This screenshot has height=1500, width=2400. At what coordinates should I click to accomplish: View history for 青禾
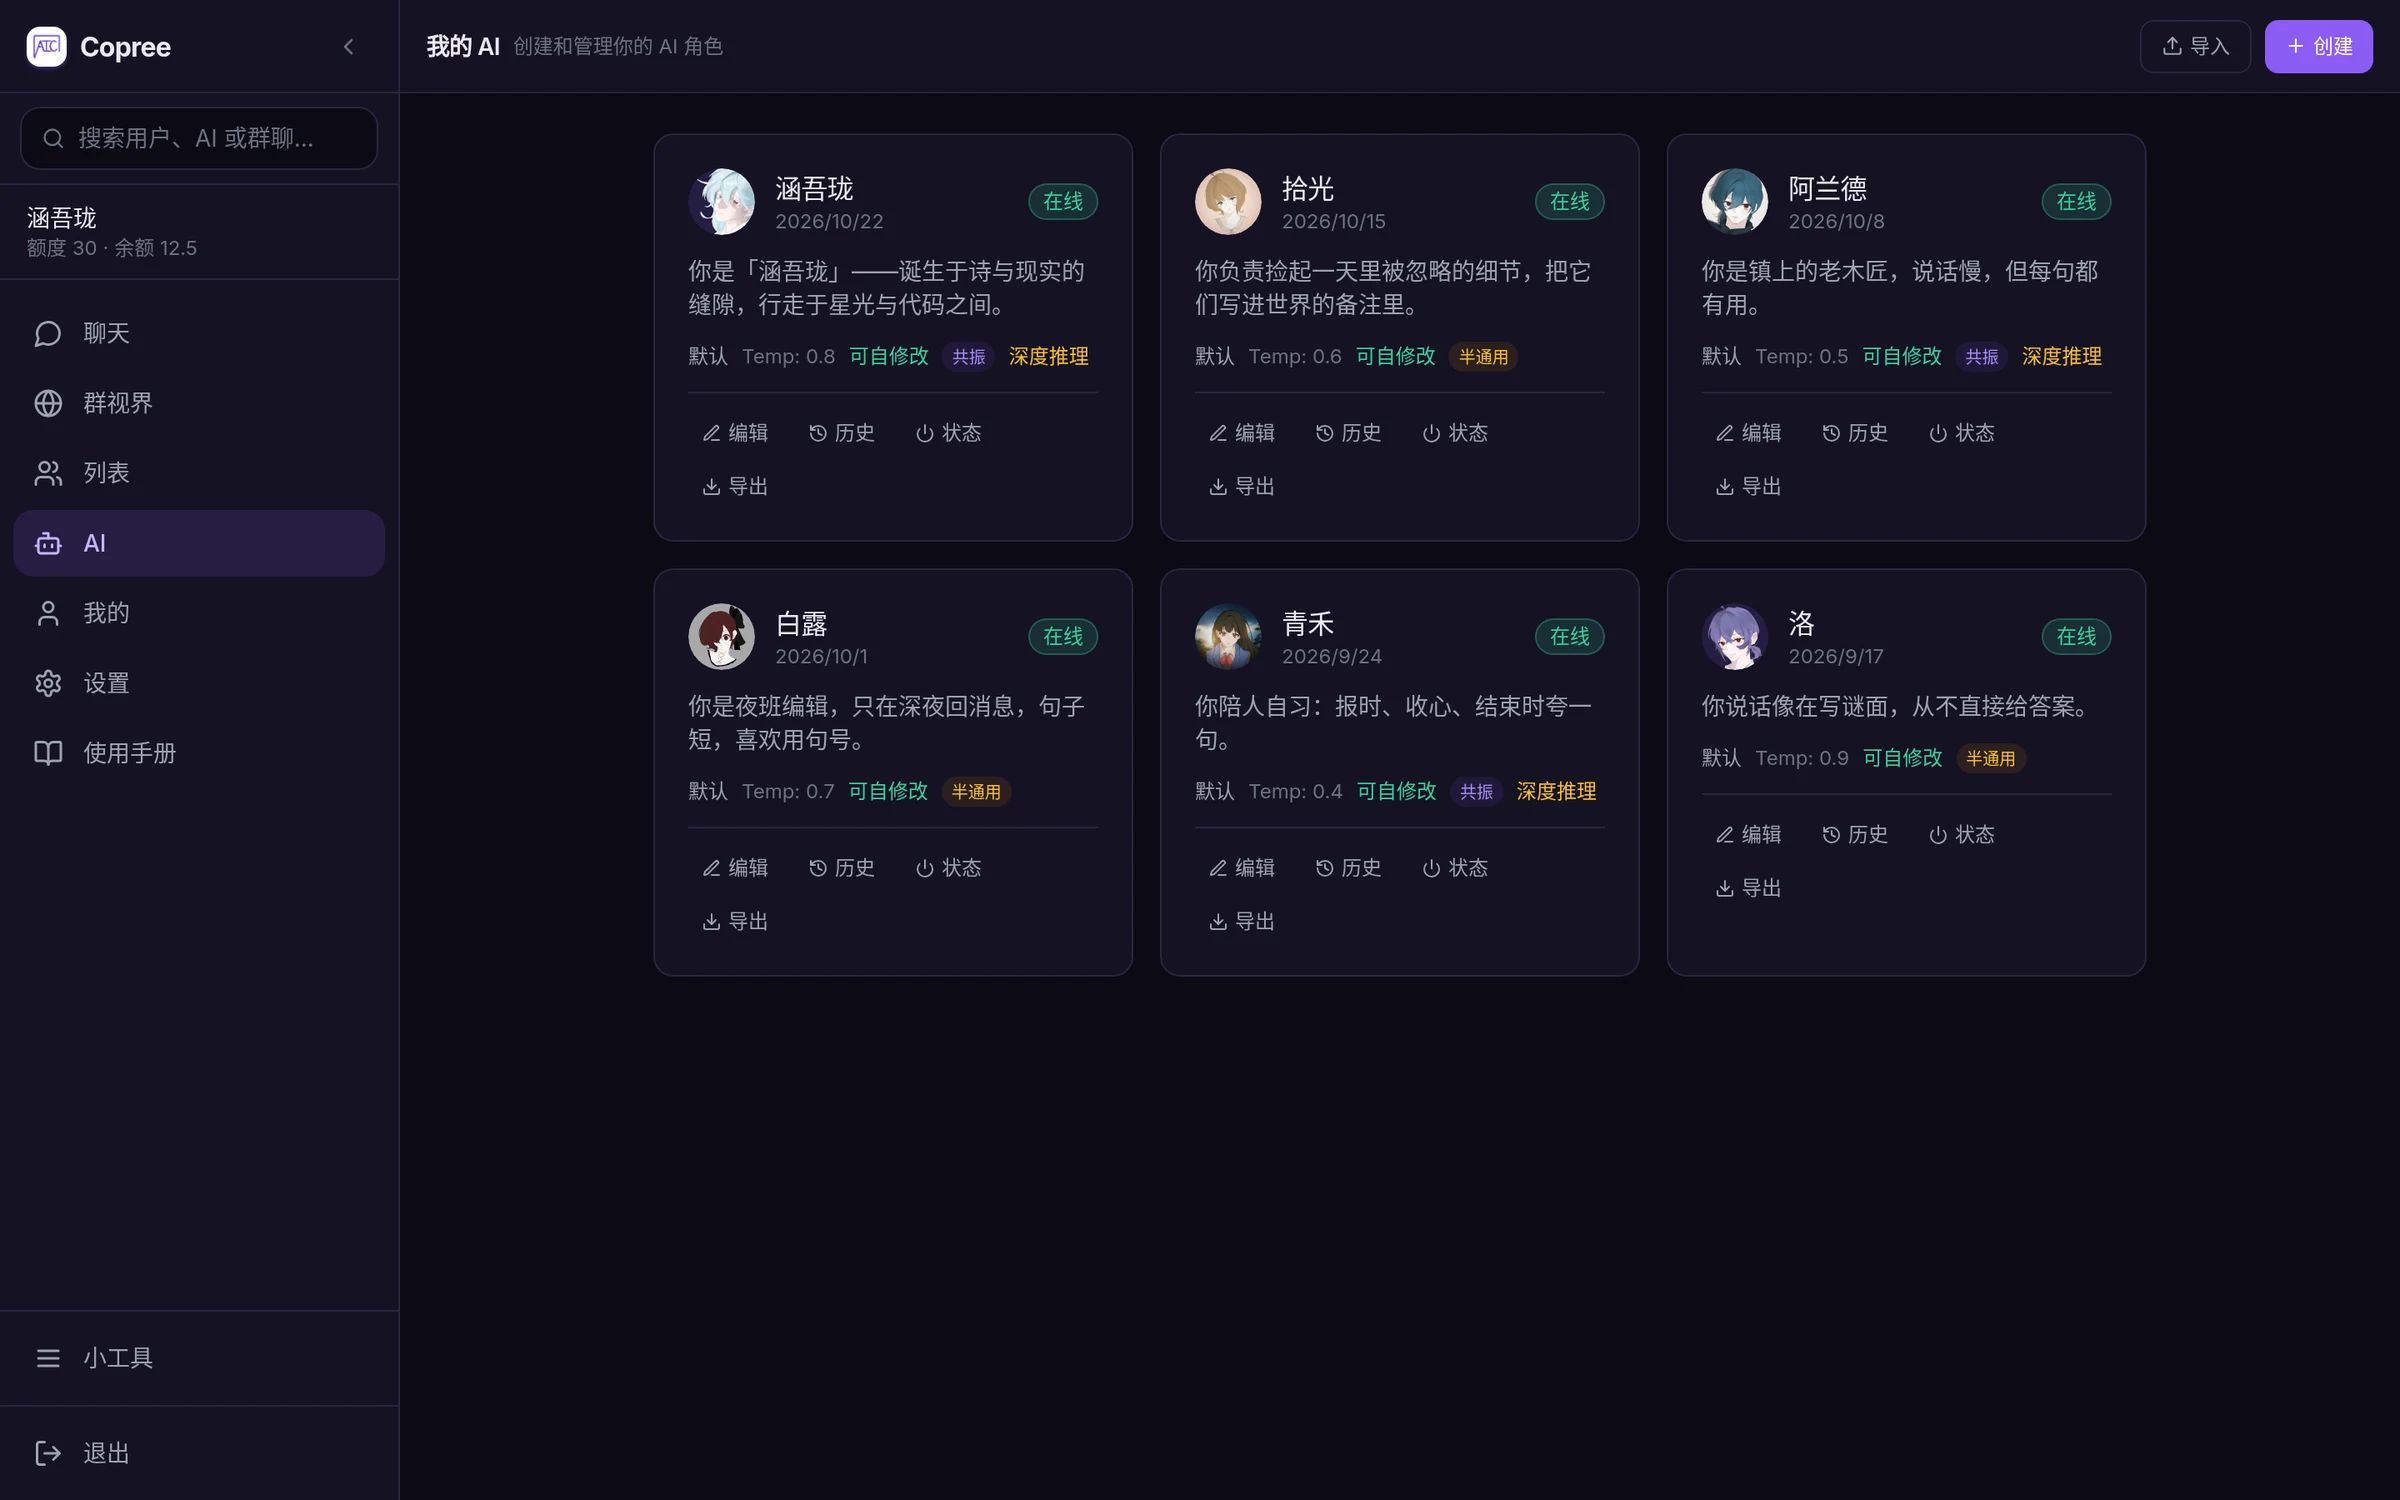(x=1349, y=868)
